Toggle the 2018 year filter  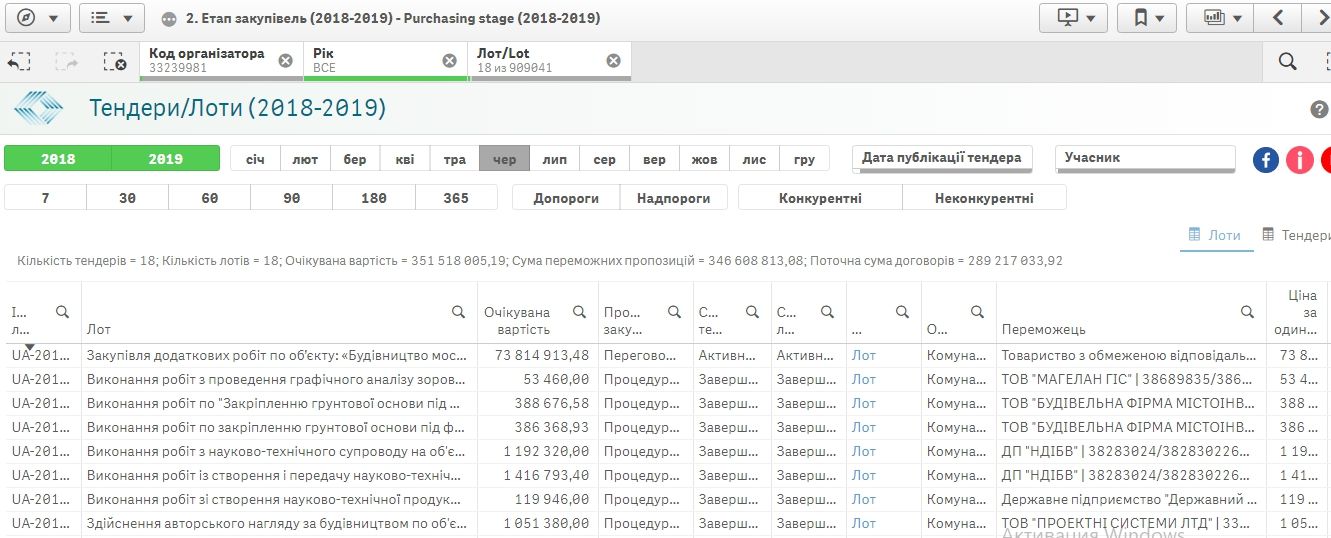point(58,159)
